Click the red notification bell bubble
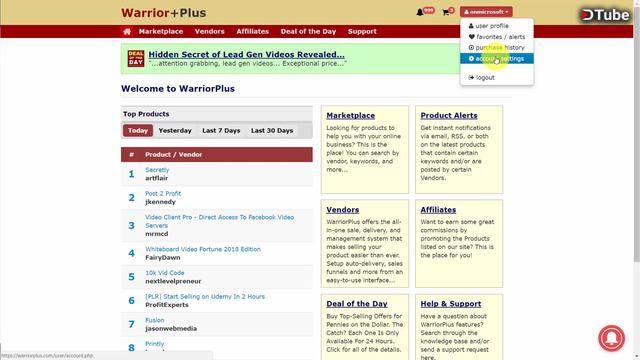This screenshot has width=640, height=360. coord(611,338)
